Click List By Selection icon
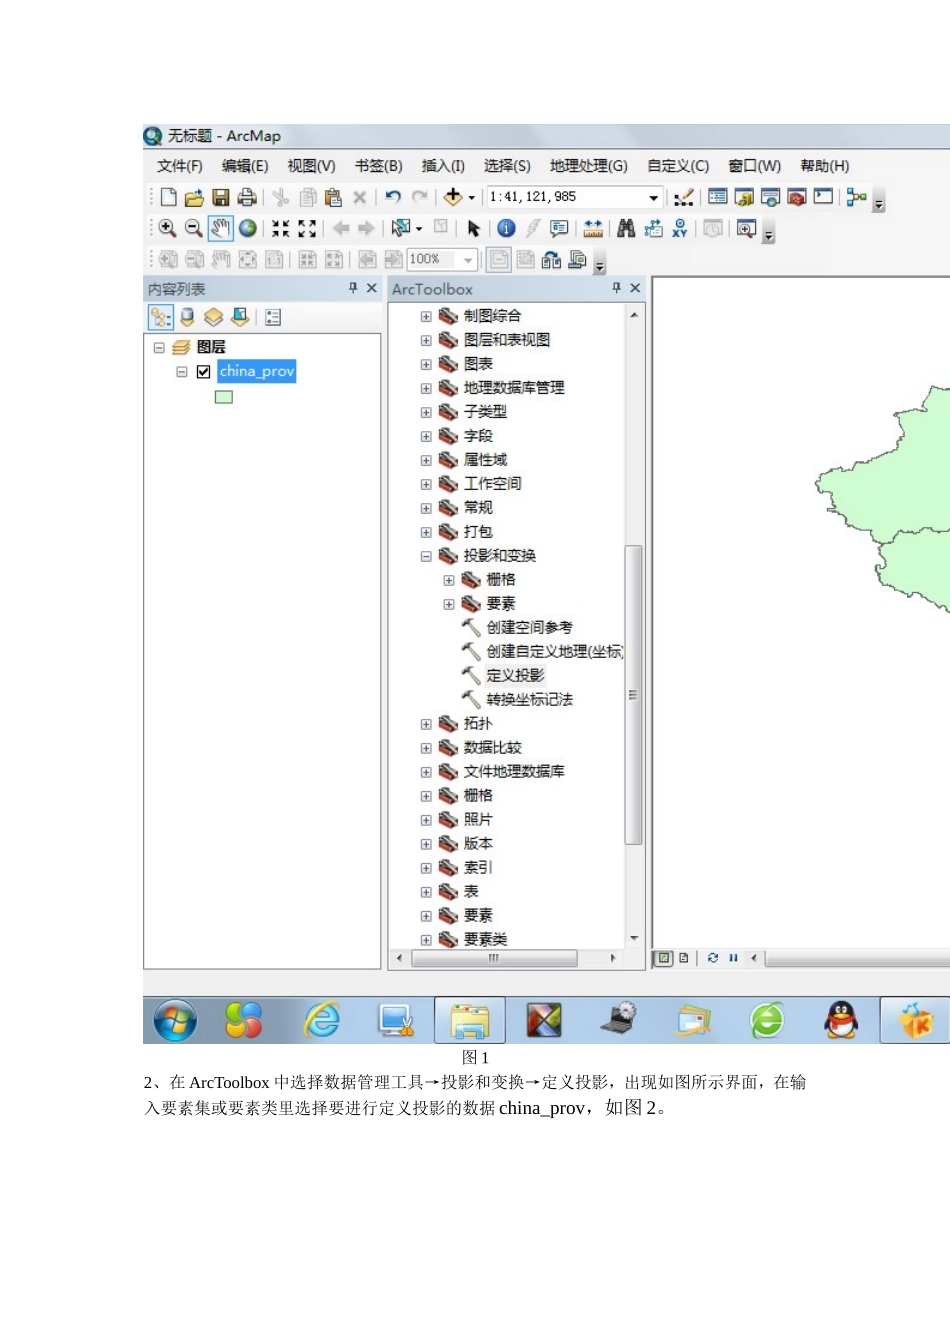Viewport: 950px width, 1344px height. point(240,317)
